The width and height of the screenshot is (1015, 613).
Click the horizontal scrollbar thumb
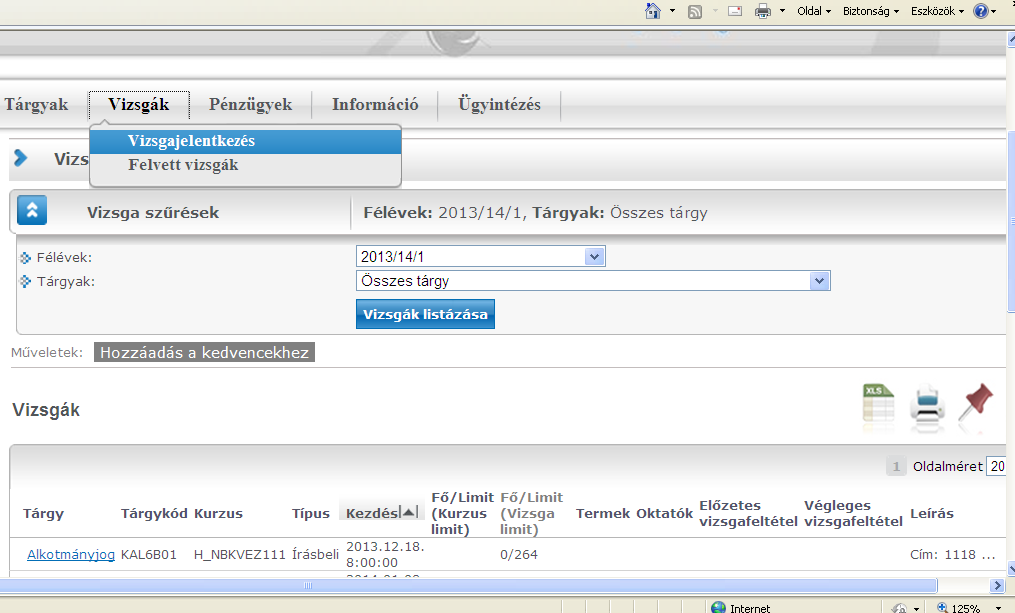click(469, 586)
